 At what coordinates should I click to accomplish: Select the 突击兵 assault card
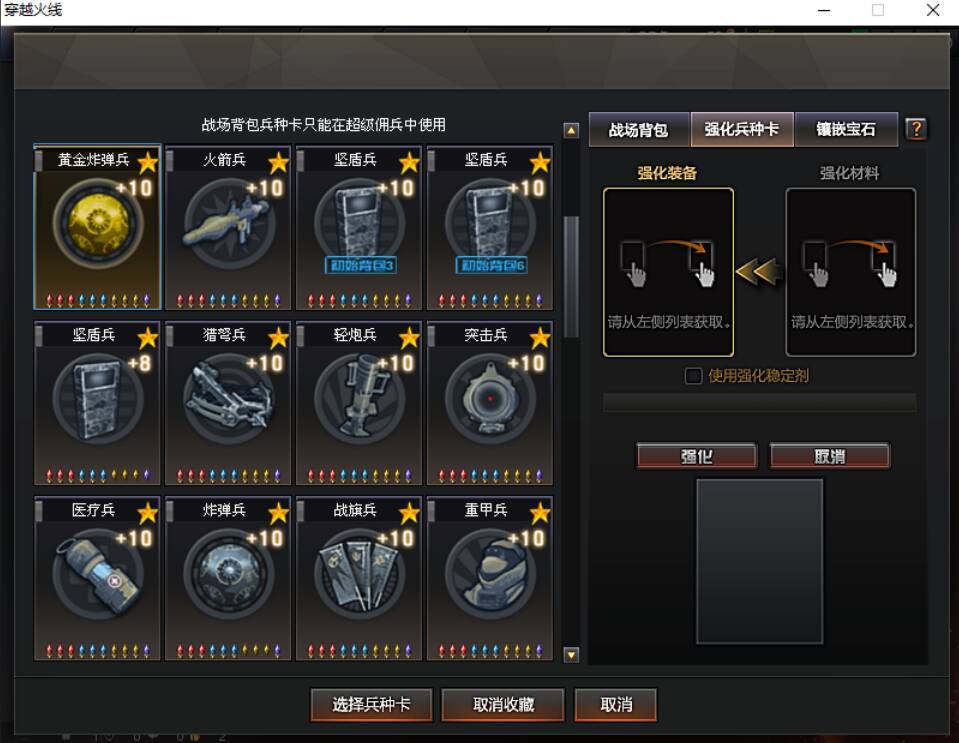click(490, 403)
